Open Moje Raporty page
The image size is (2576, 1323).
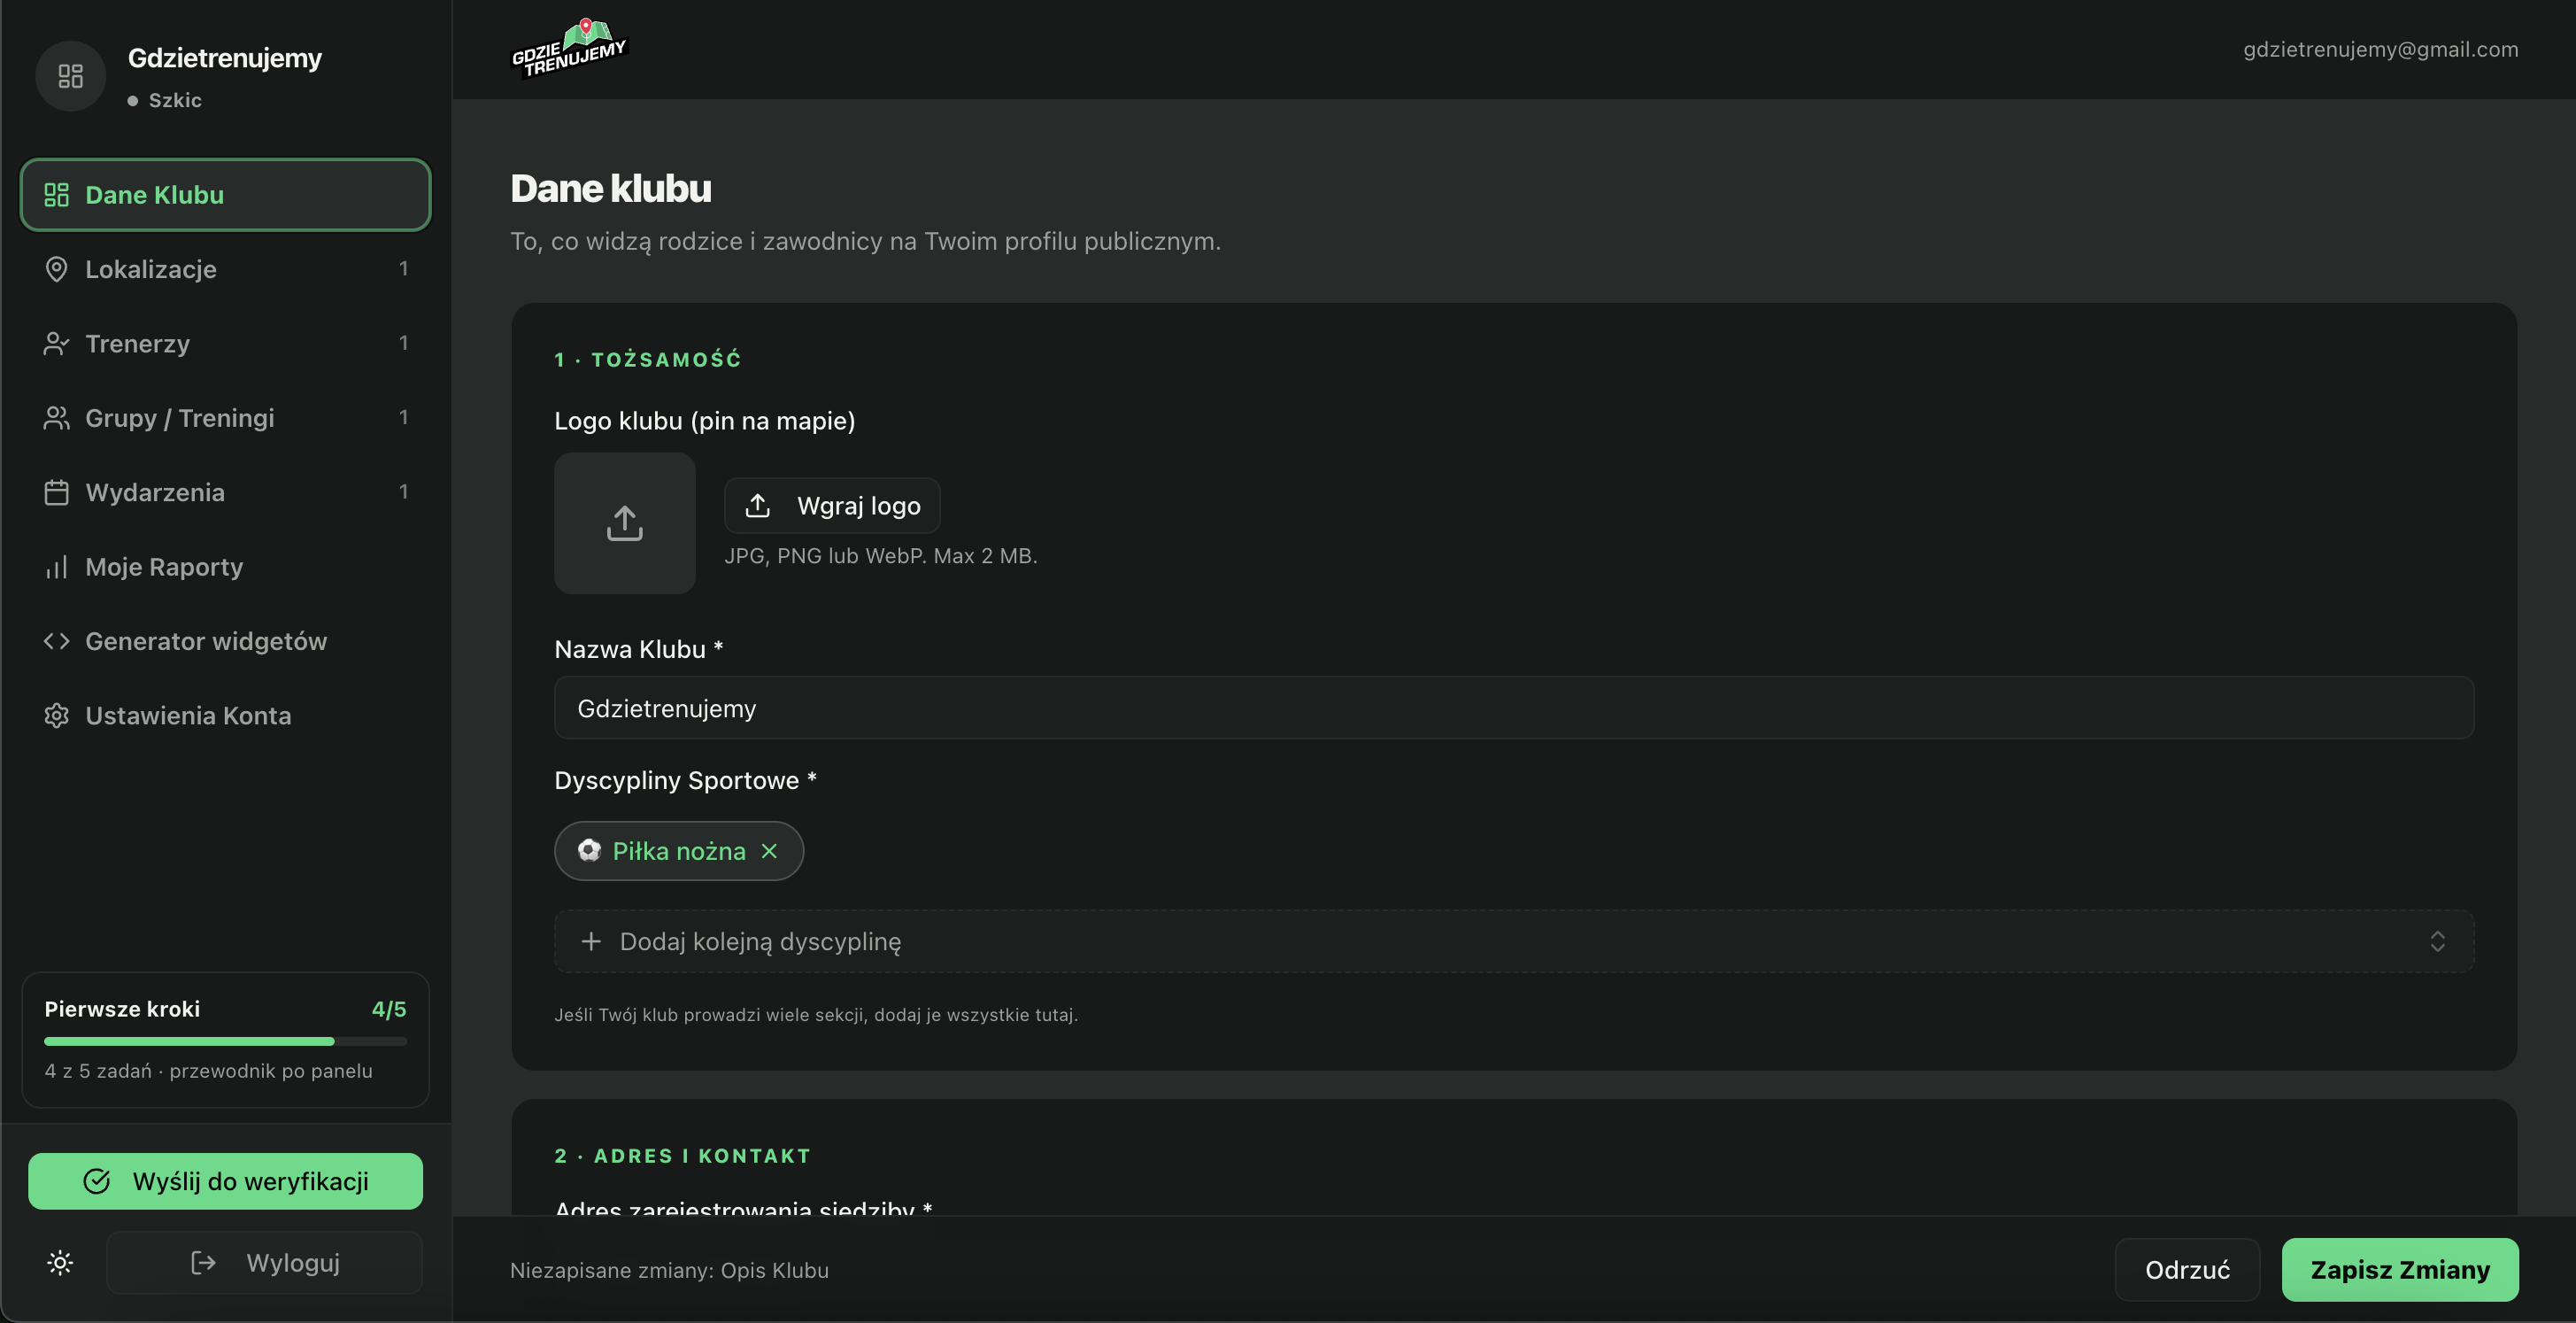226,567
